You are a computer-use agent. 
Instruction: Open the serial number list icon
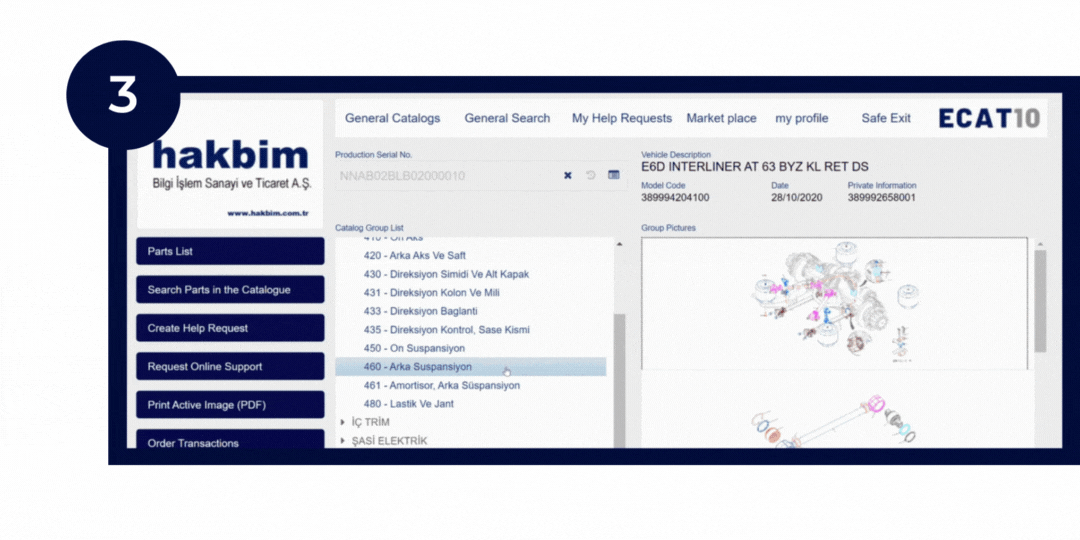614,176
